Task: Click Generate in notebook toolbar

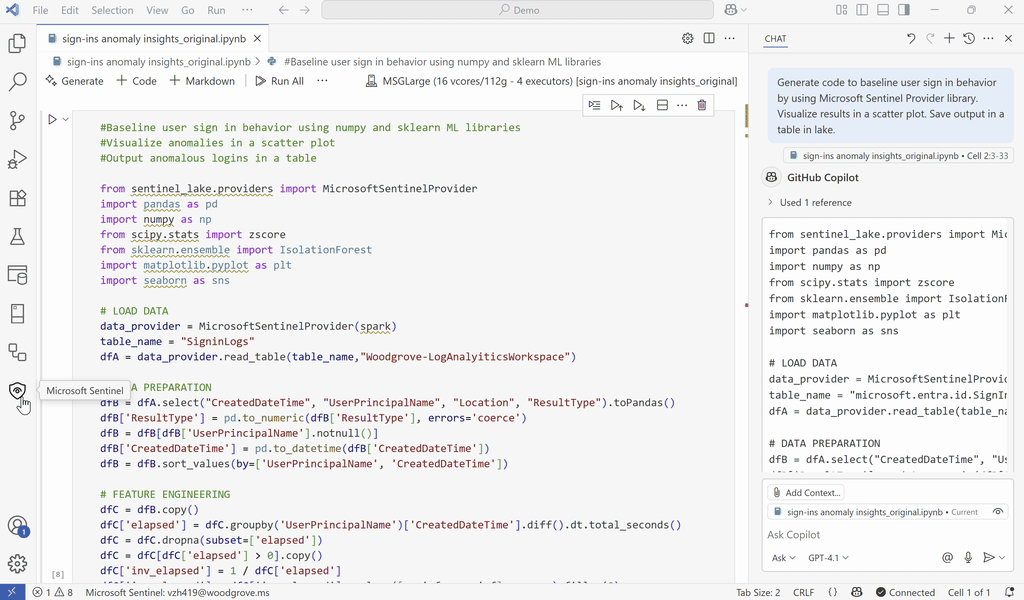Action: (74, 81)
